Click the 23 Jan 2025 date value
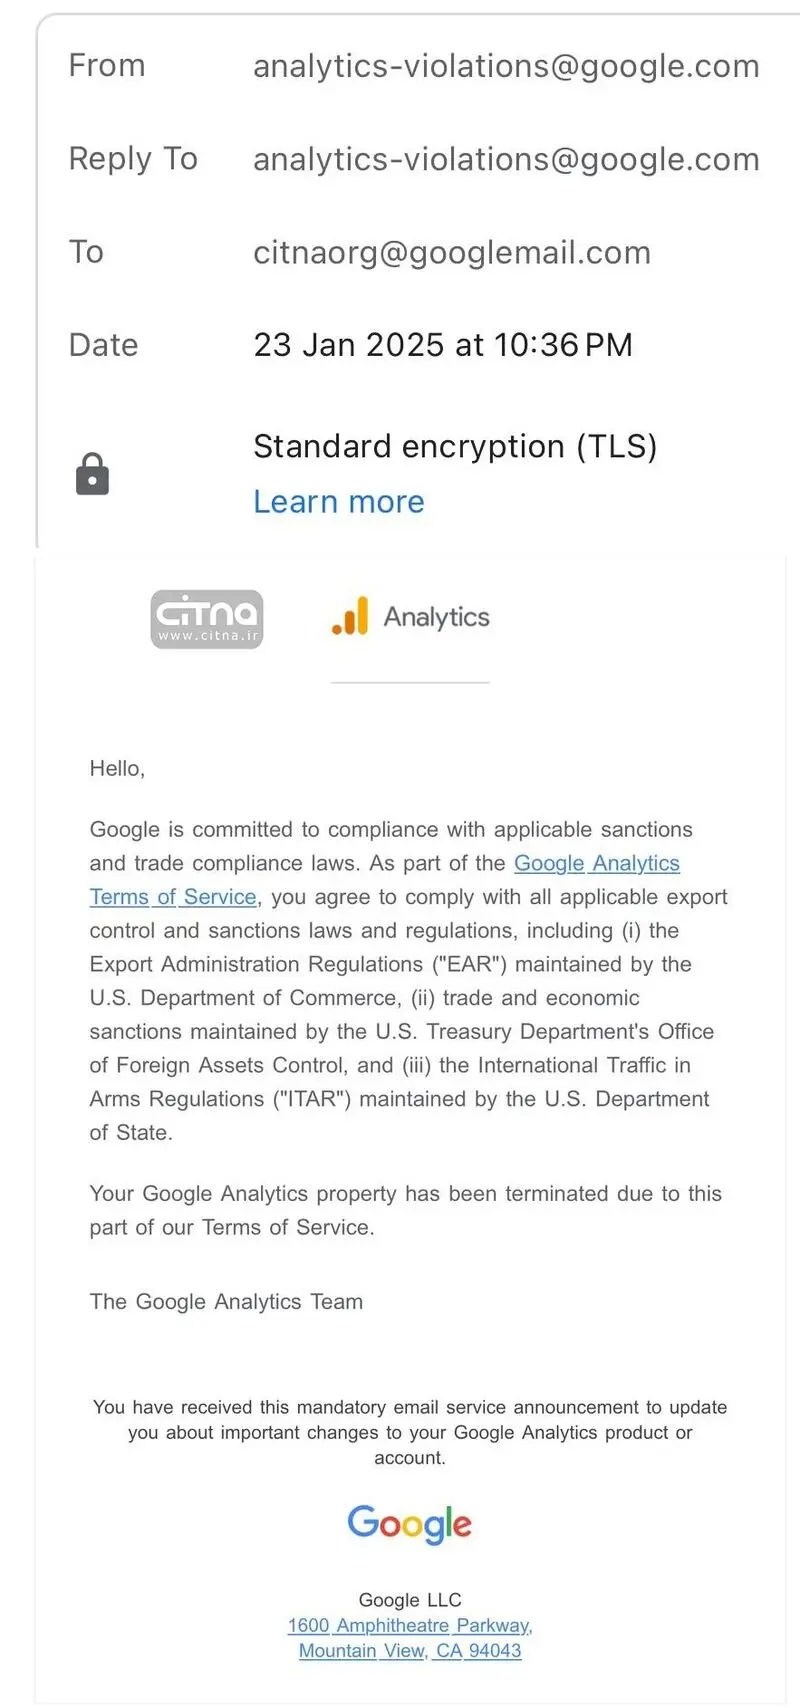The width and height of the screenshot is (800, 1708). (x=443, y=345)
